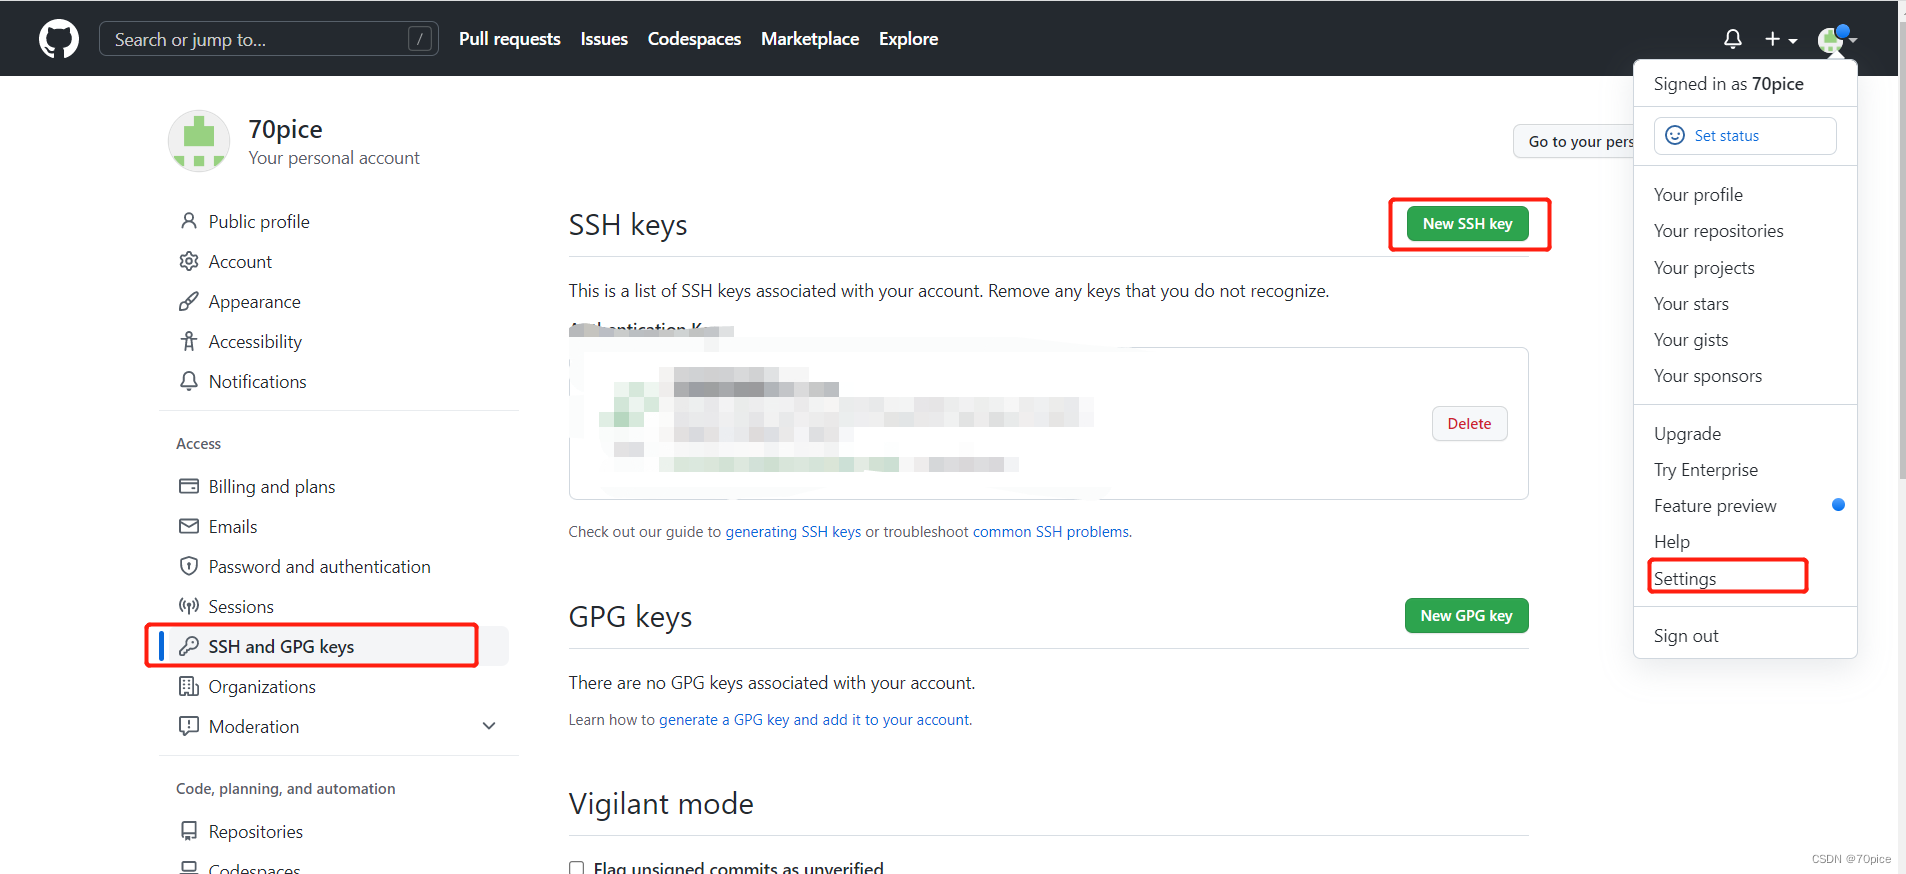Open the plus create-new dropdown
This screenshot has width=1906, height=874.
point(1781,39)
